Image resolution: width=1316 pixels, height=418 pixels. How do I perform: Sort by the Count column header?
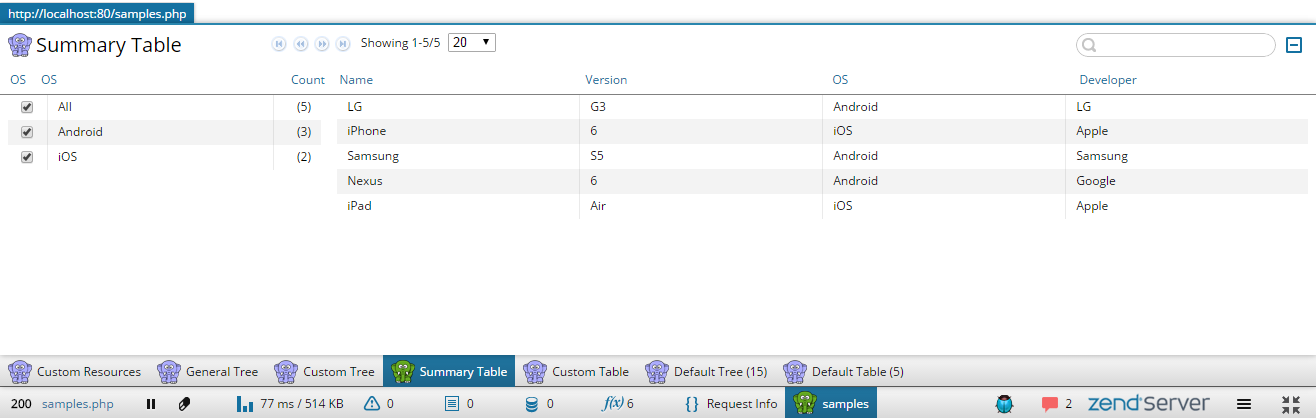(x=308, y=80)
